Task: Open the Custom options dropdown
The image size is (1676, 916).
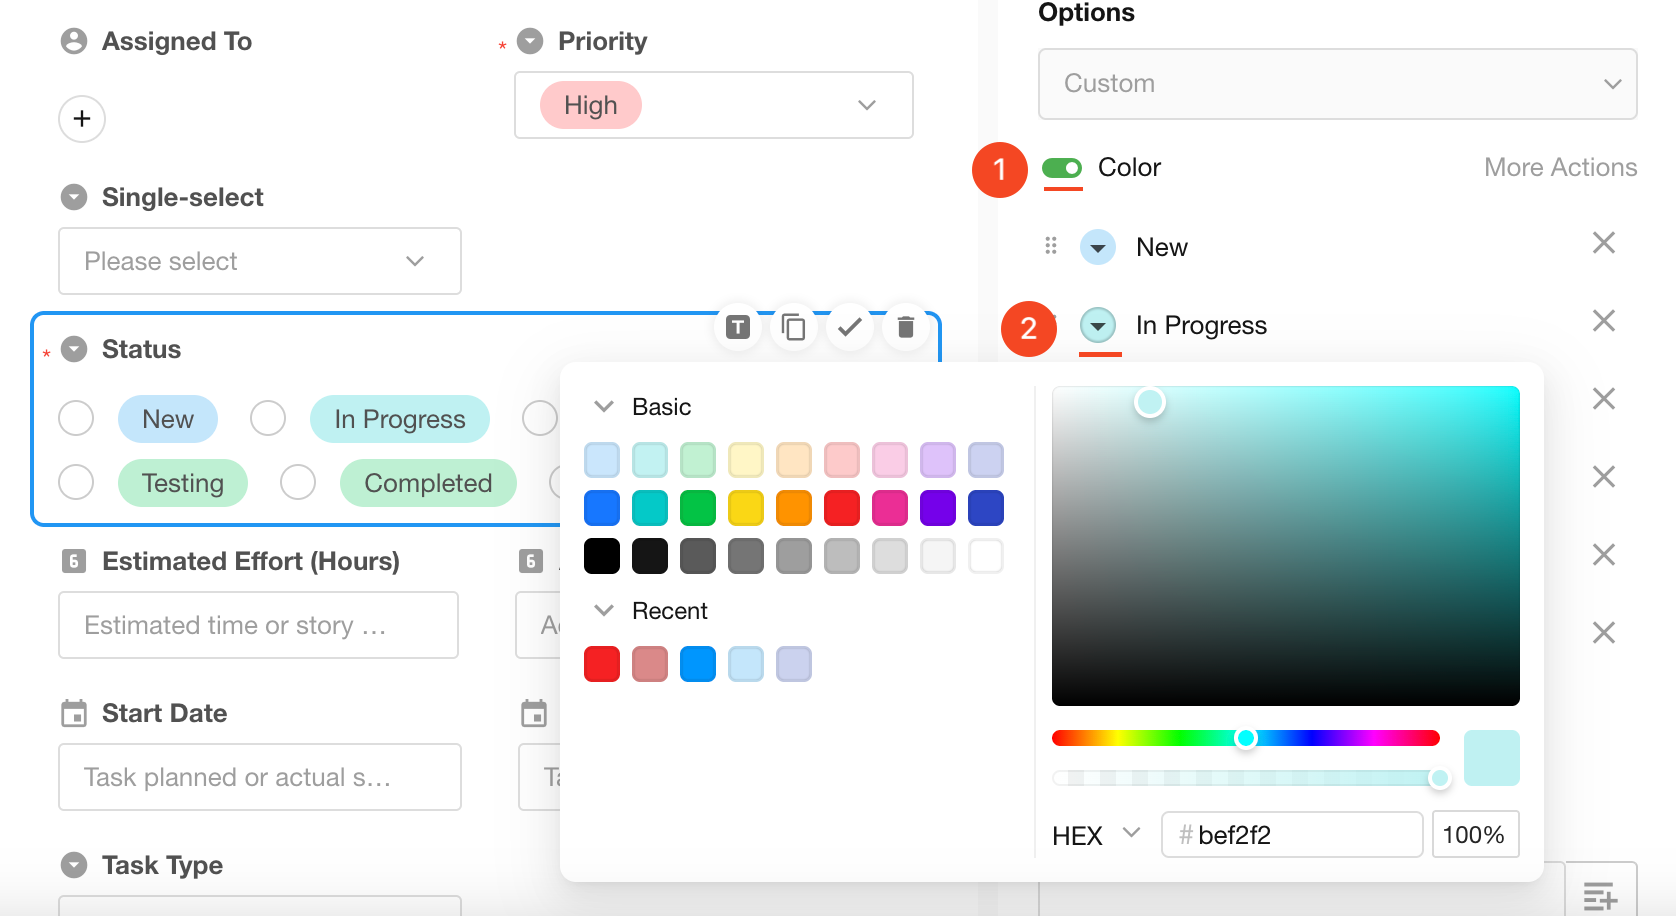Action: (x=1337, y=84)
